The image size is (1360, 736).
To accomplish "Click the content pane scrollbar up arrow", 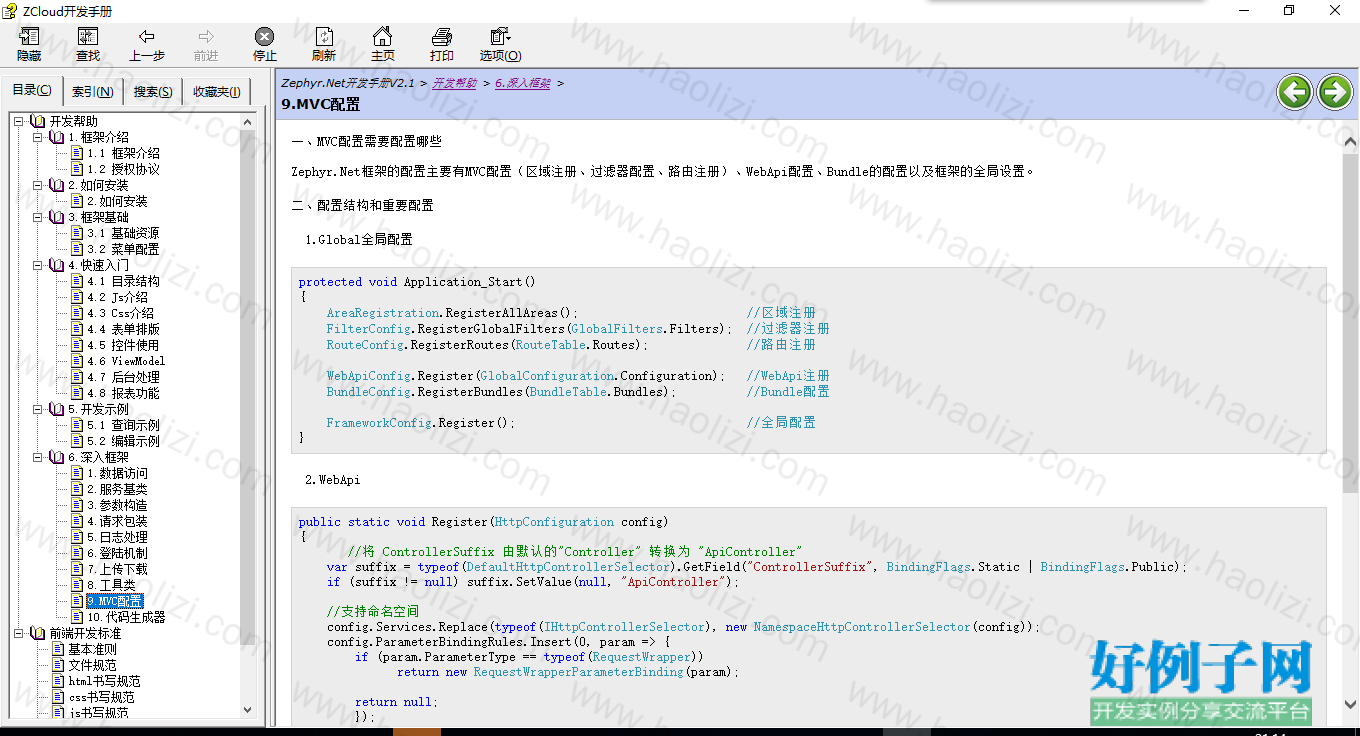I will [1350, 142].
